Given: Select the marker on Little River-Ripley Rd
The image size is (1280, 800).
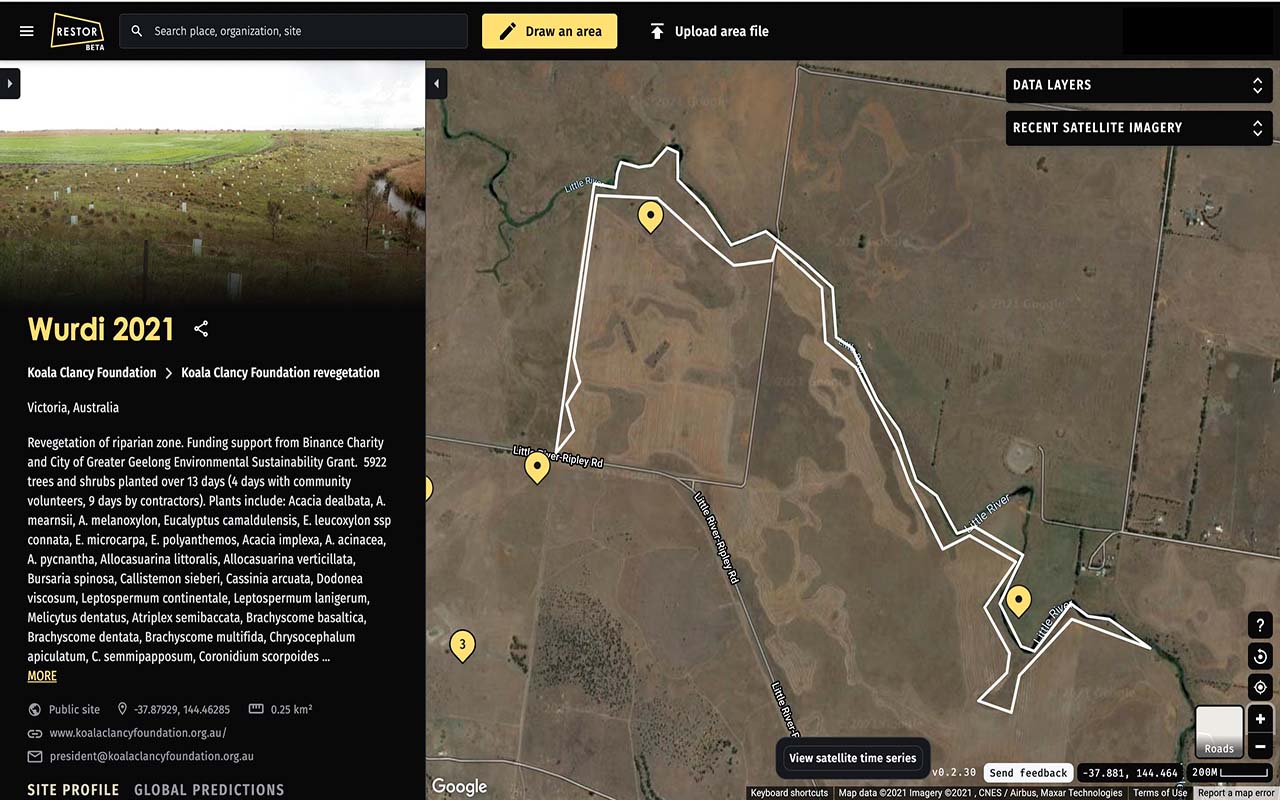Looking at the screenshot, I should pos(537,467).
